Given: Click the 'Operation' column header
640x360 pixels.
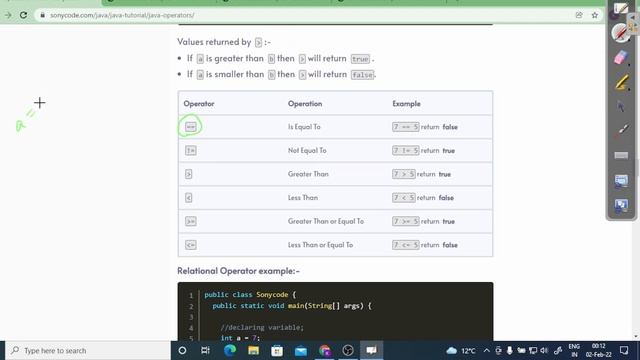Looking at the screenshot, I should pyautogui.click(x=305, y=104).
